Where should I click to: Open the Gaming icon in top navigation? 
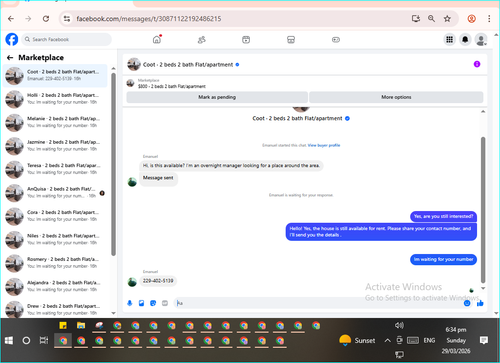click(x=336, y=40)
